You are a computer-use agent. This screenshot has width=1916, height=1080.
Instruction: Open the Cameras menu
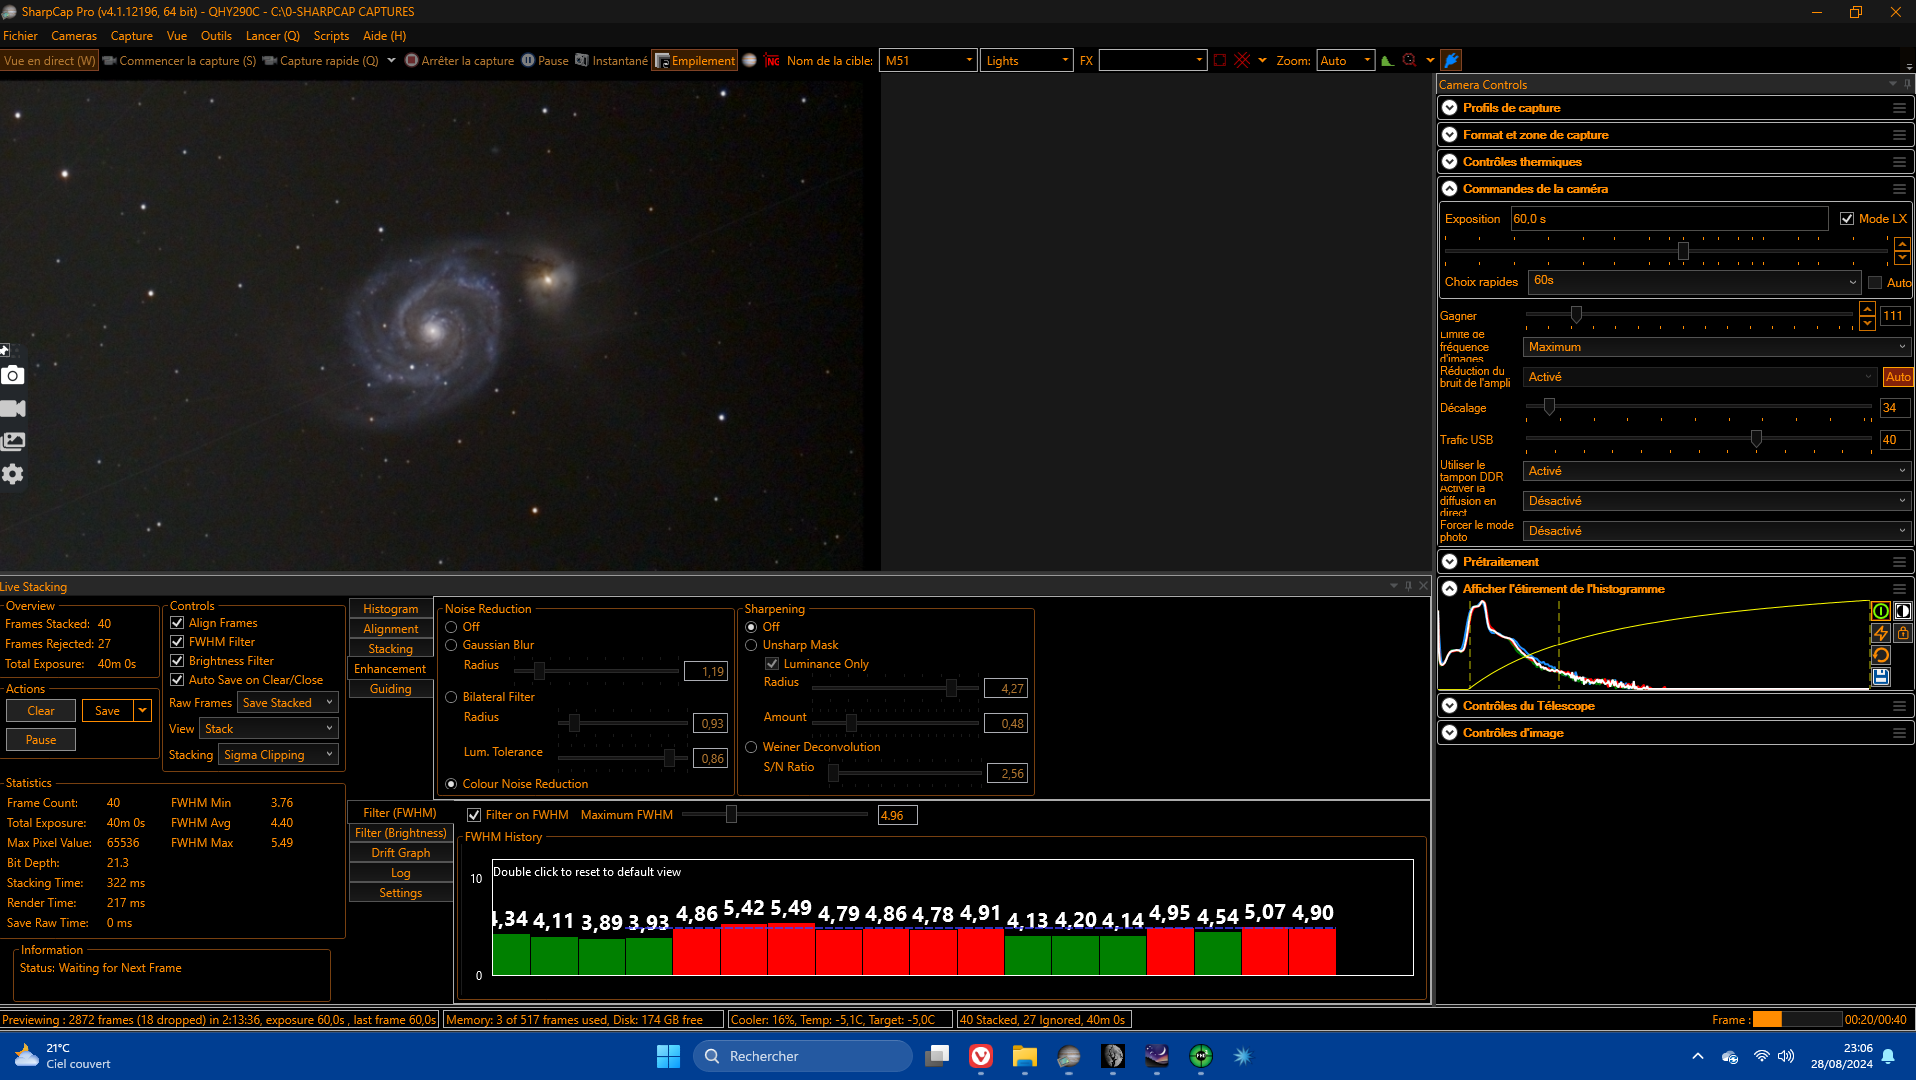pyautogui.click(x=74, y=36)
